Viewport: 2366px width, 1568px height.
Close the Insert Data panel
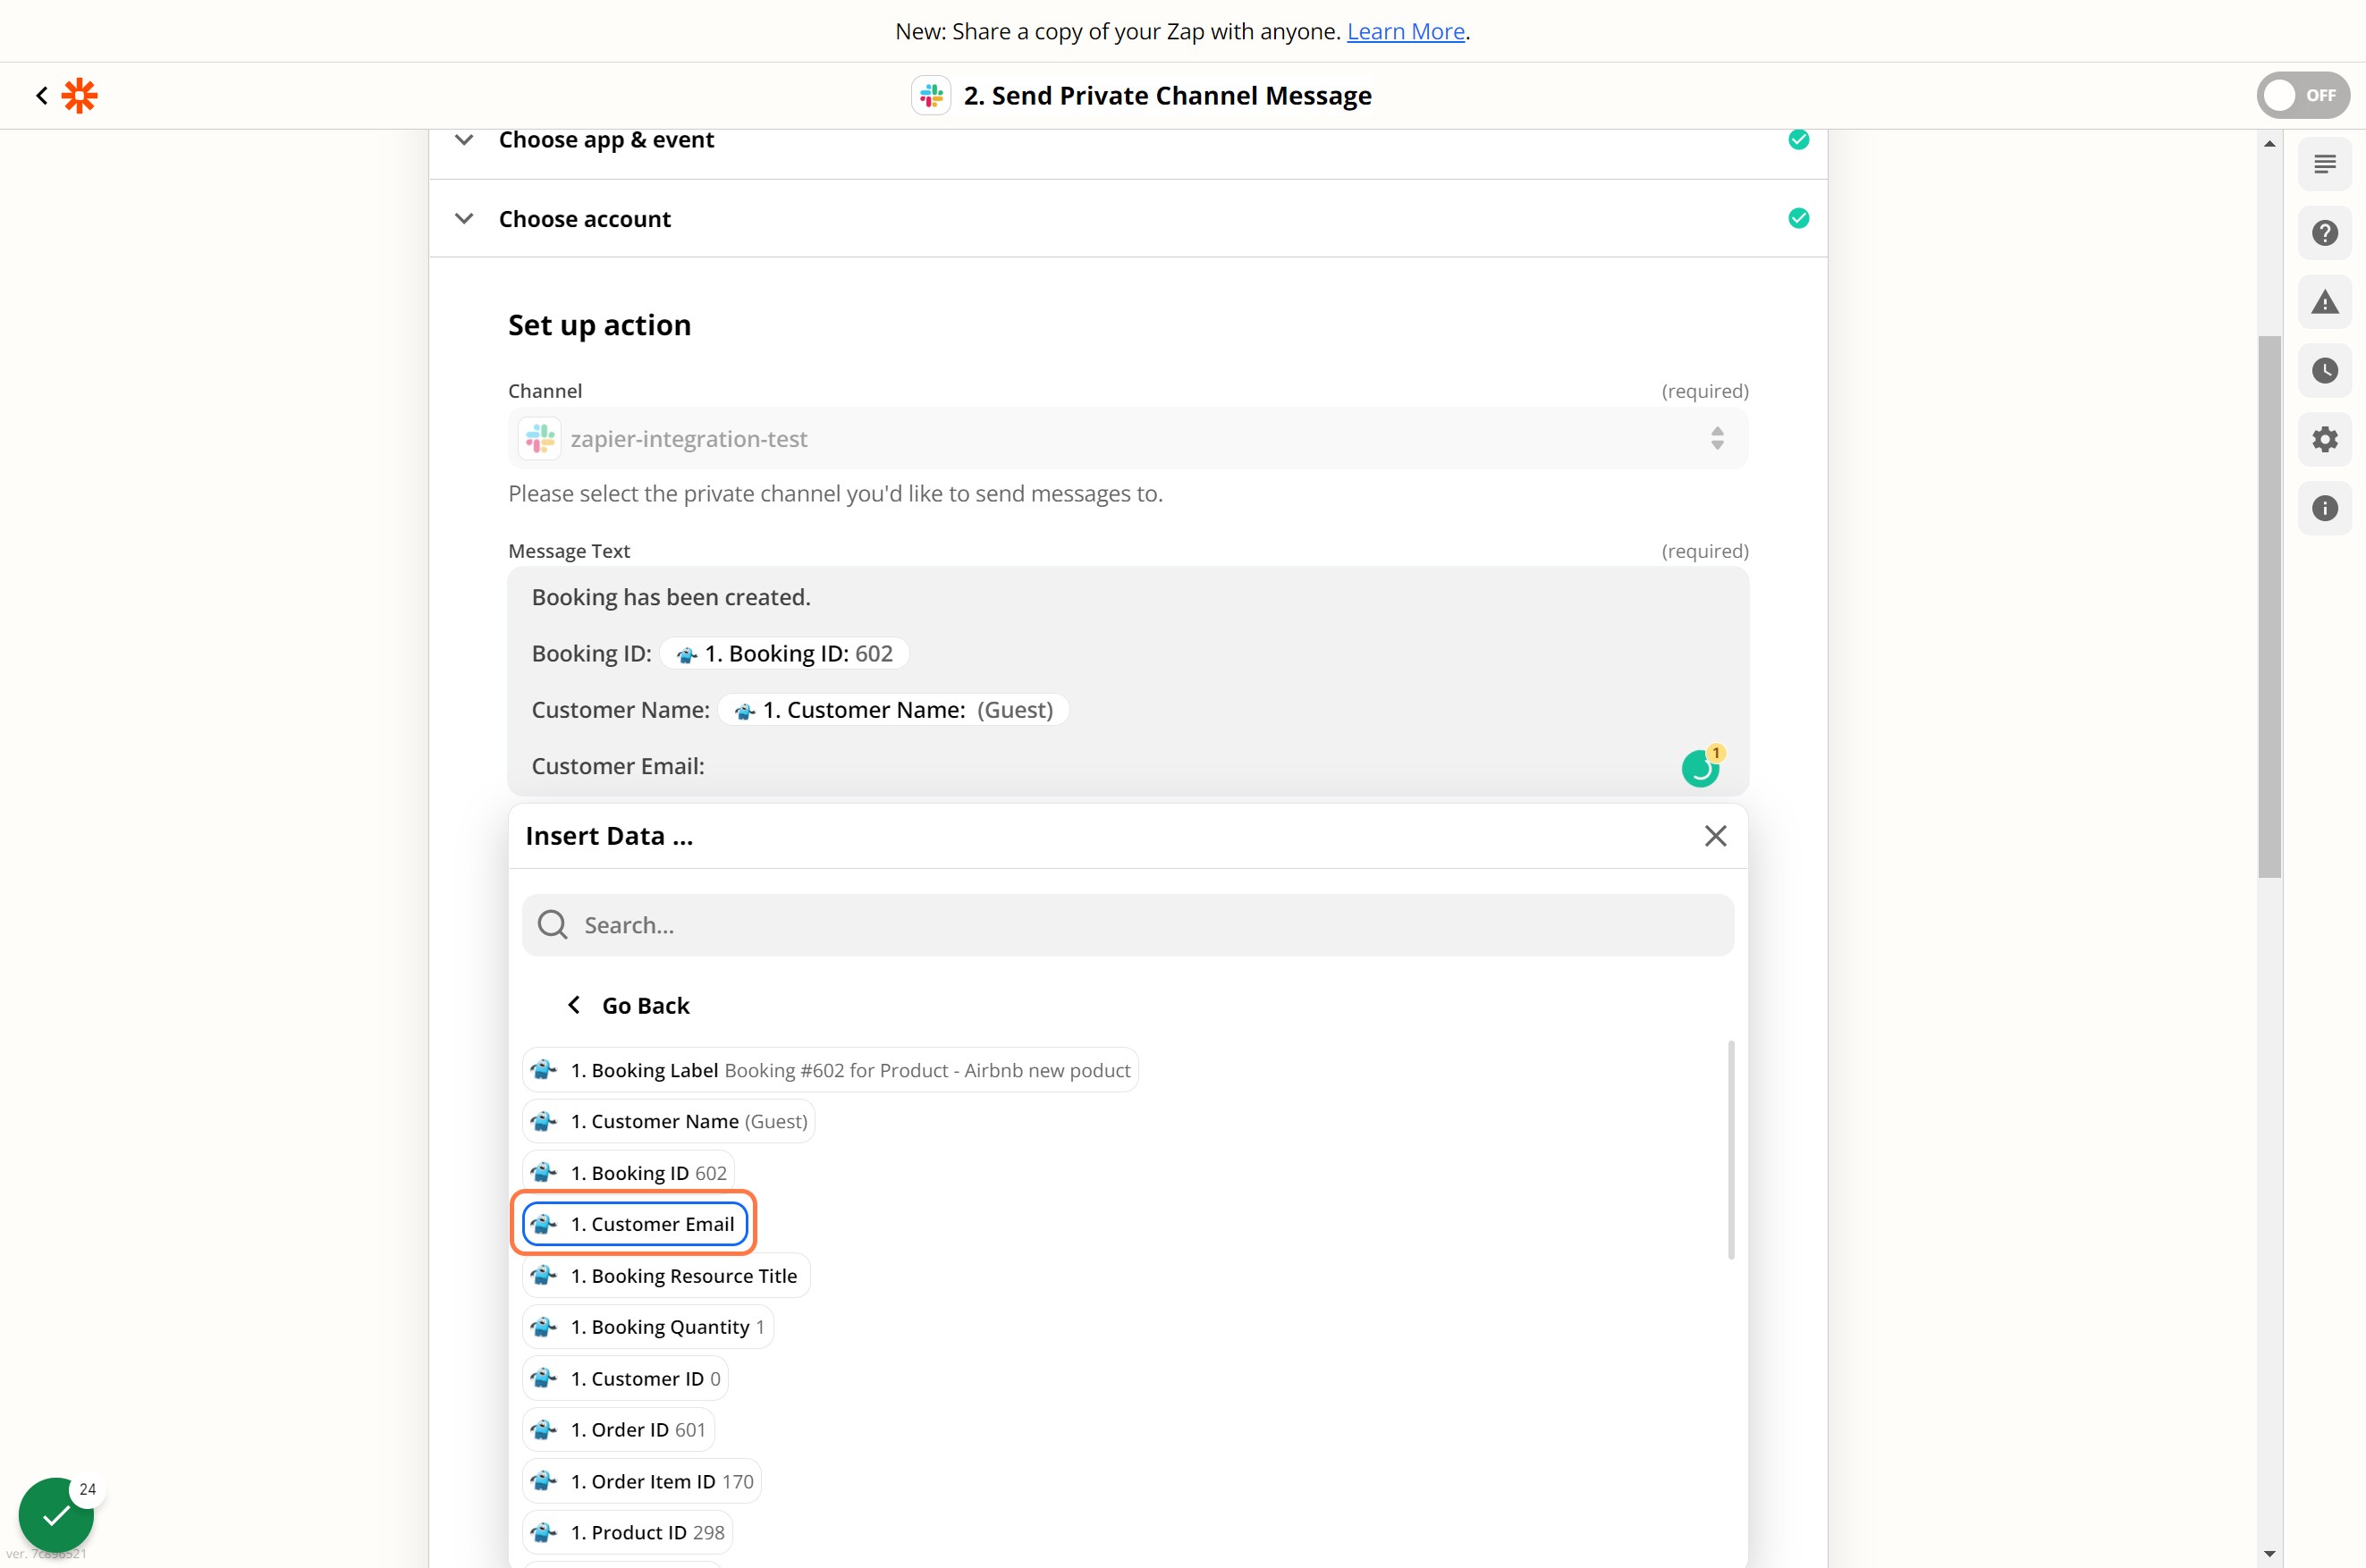[1715, 836]
